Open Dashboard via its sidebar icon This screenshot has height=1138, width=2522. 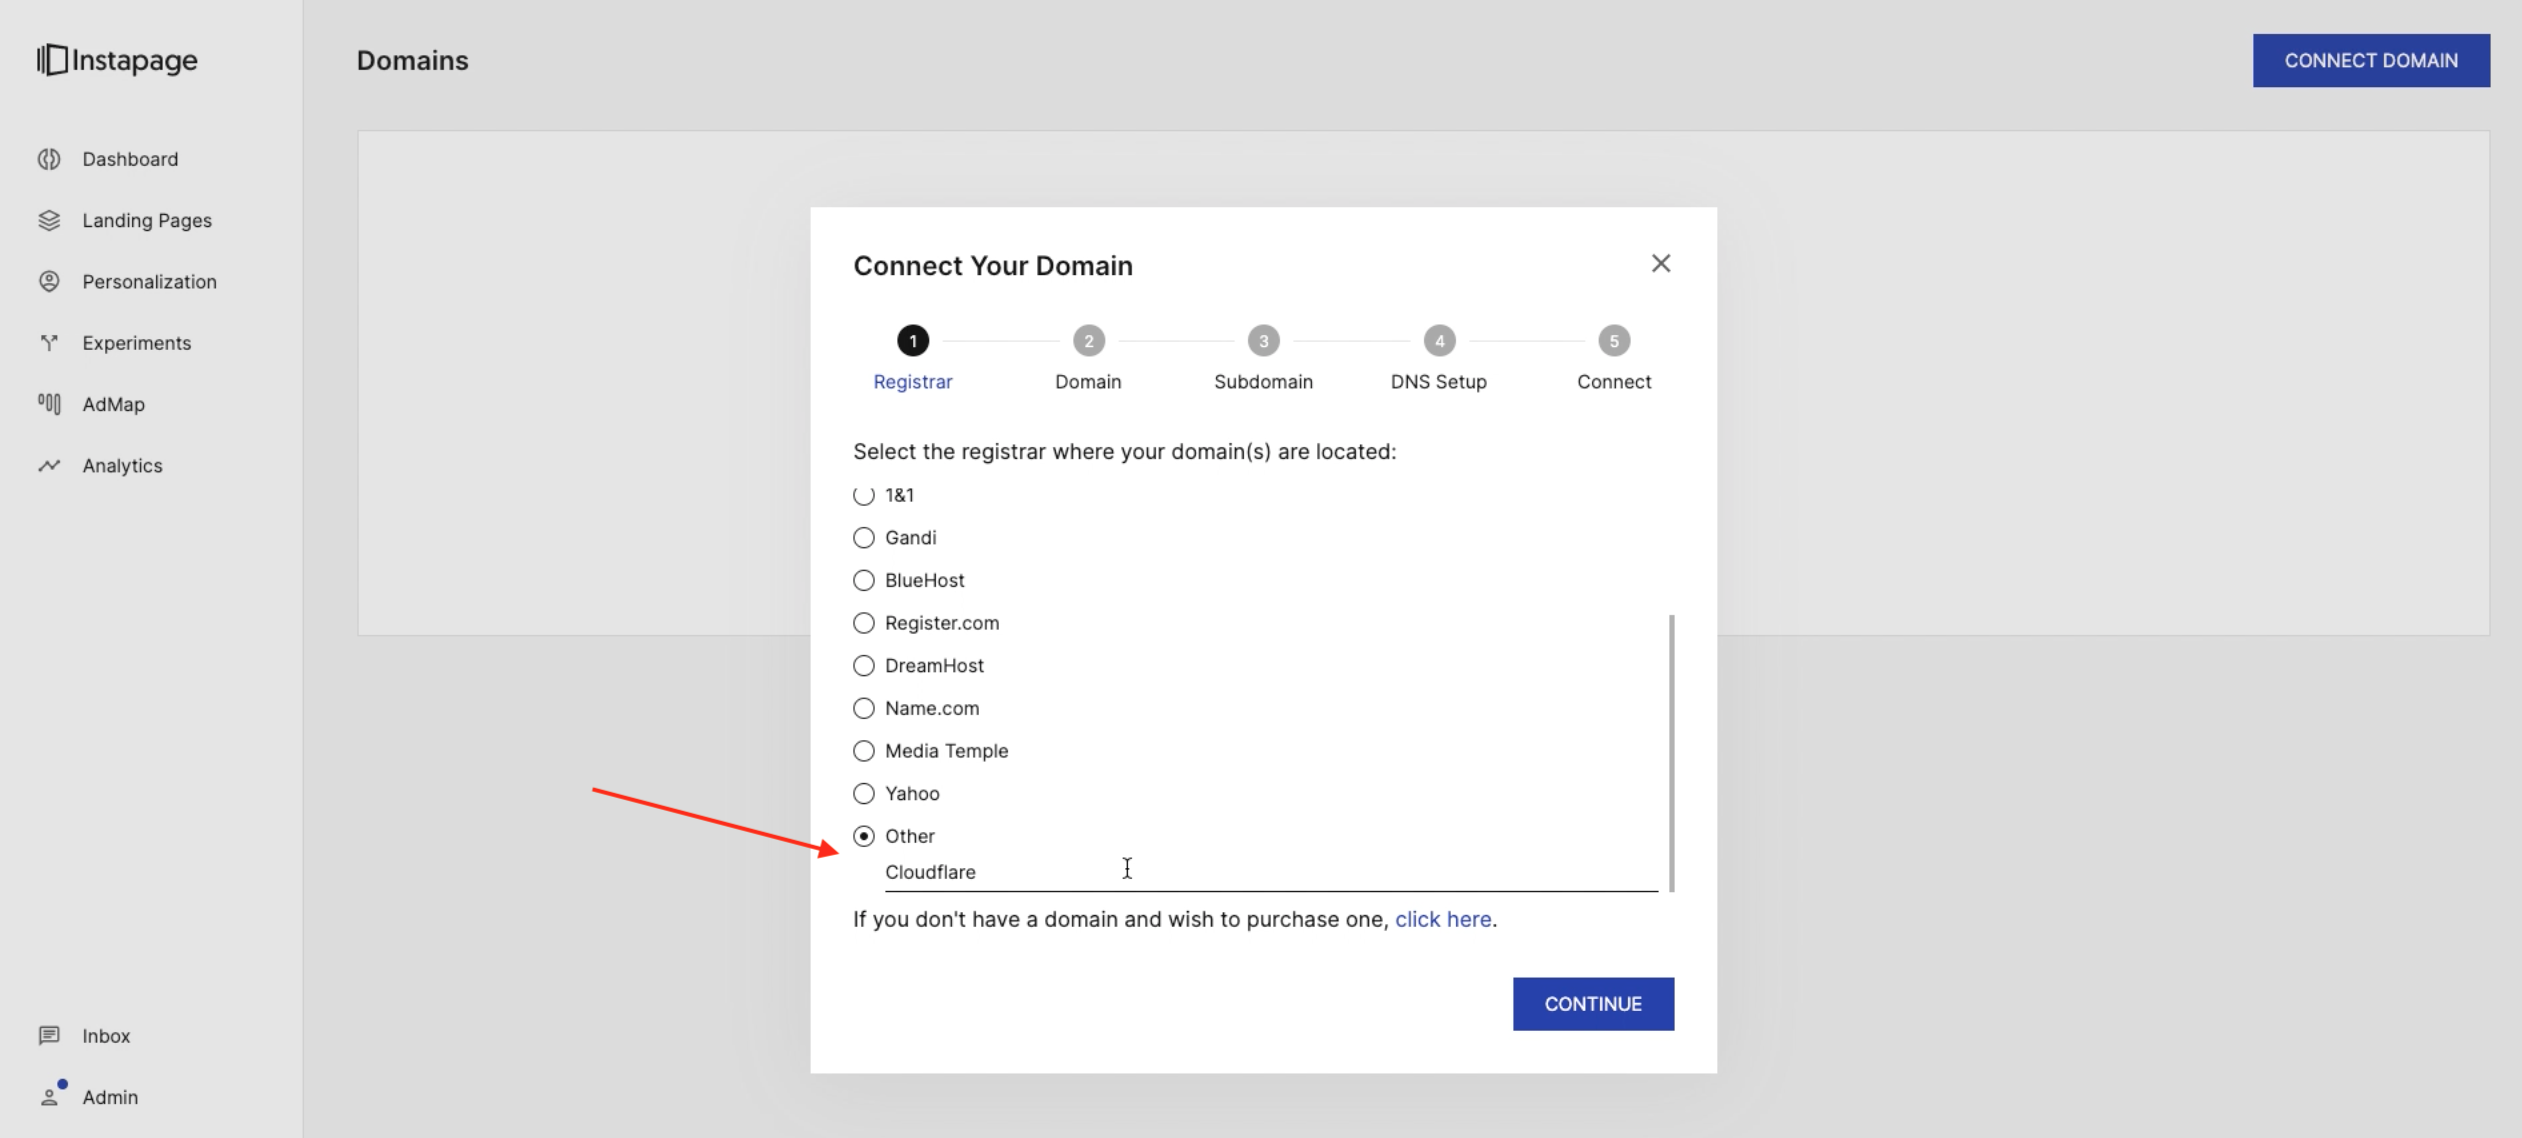[x=49, y=159]
